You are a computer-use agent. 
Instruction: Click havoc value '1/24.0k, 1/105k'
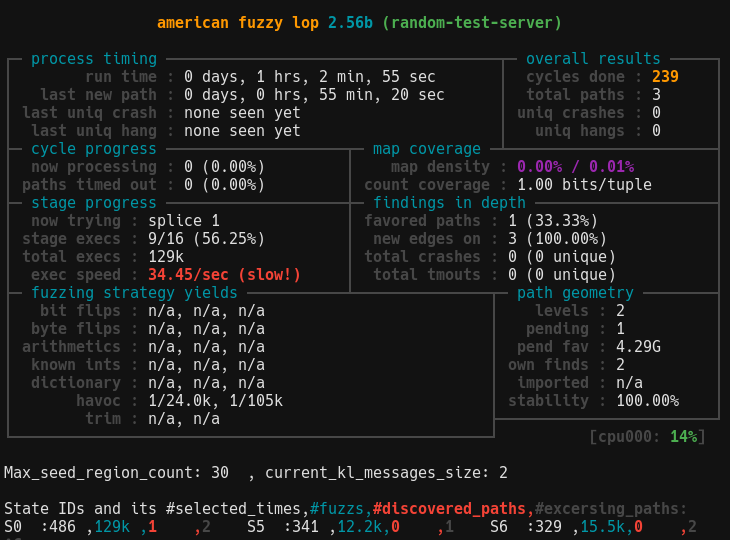tap(216, 401)
